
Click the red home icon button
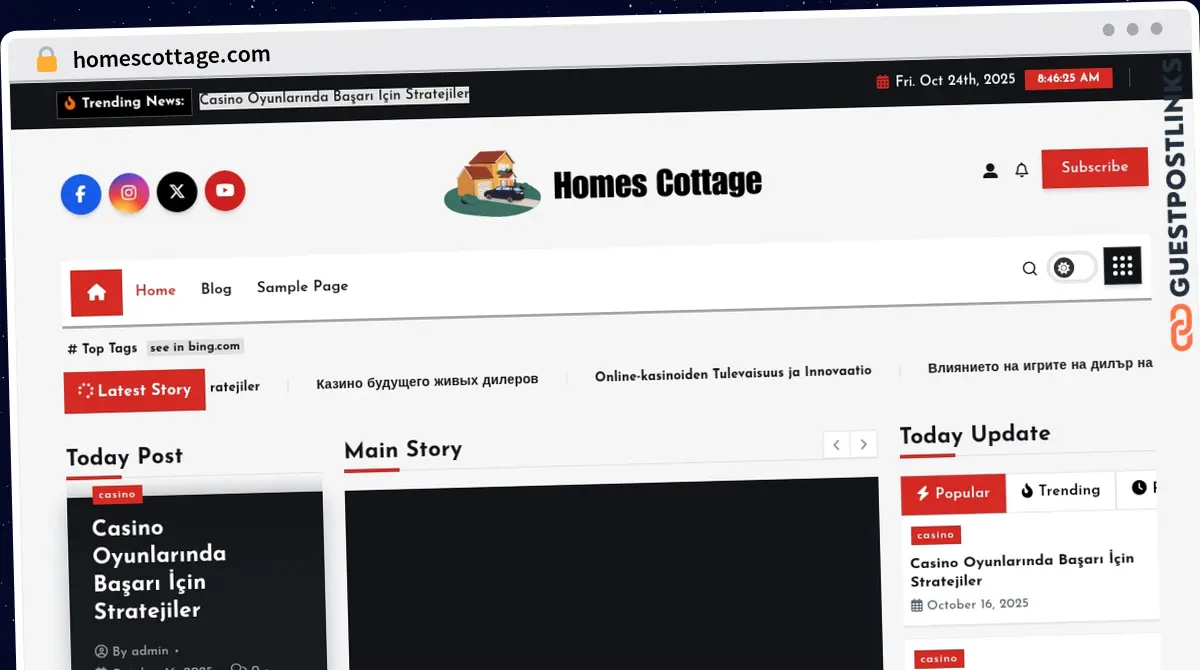(97, 292)
